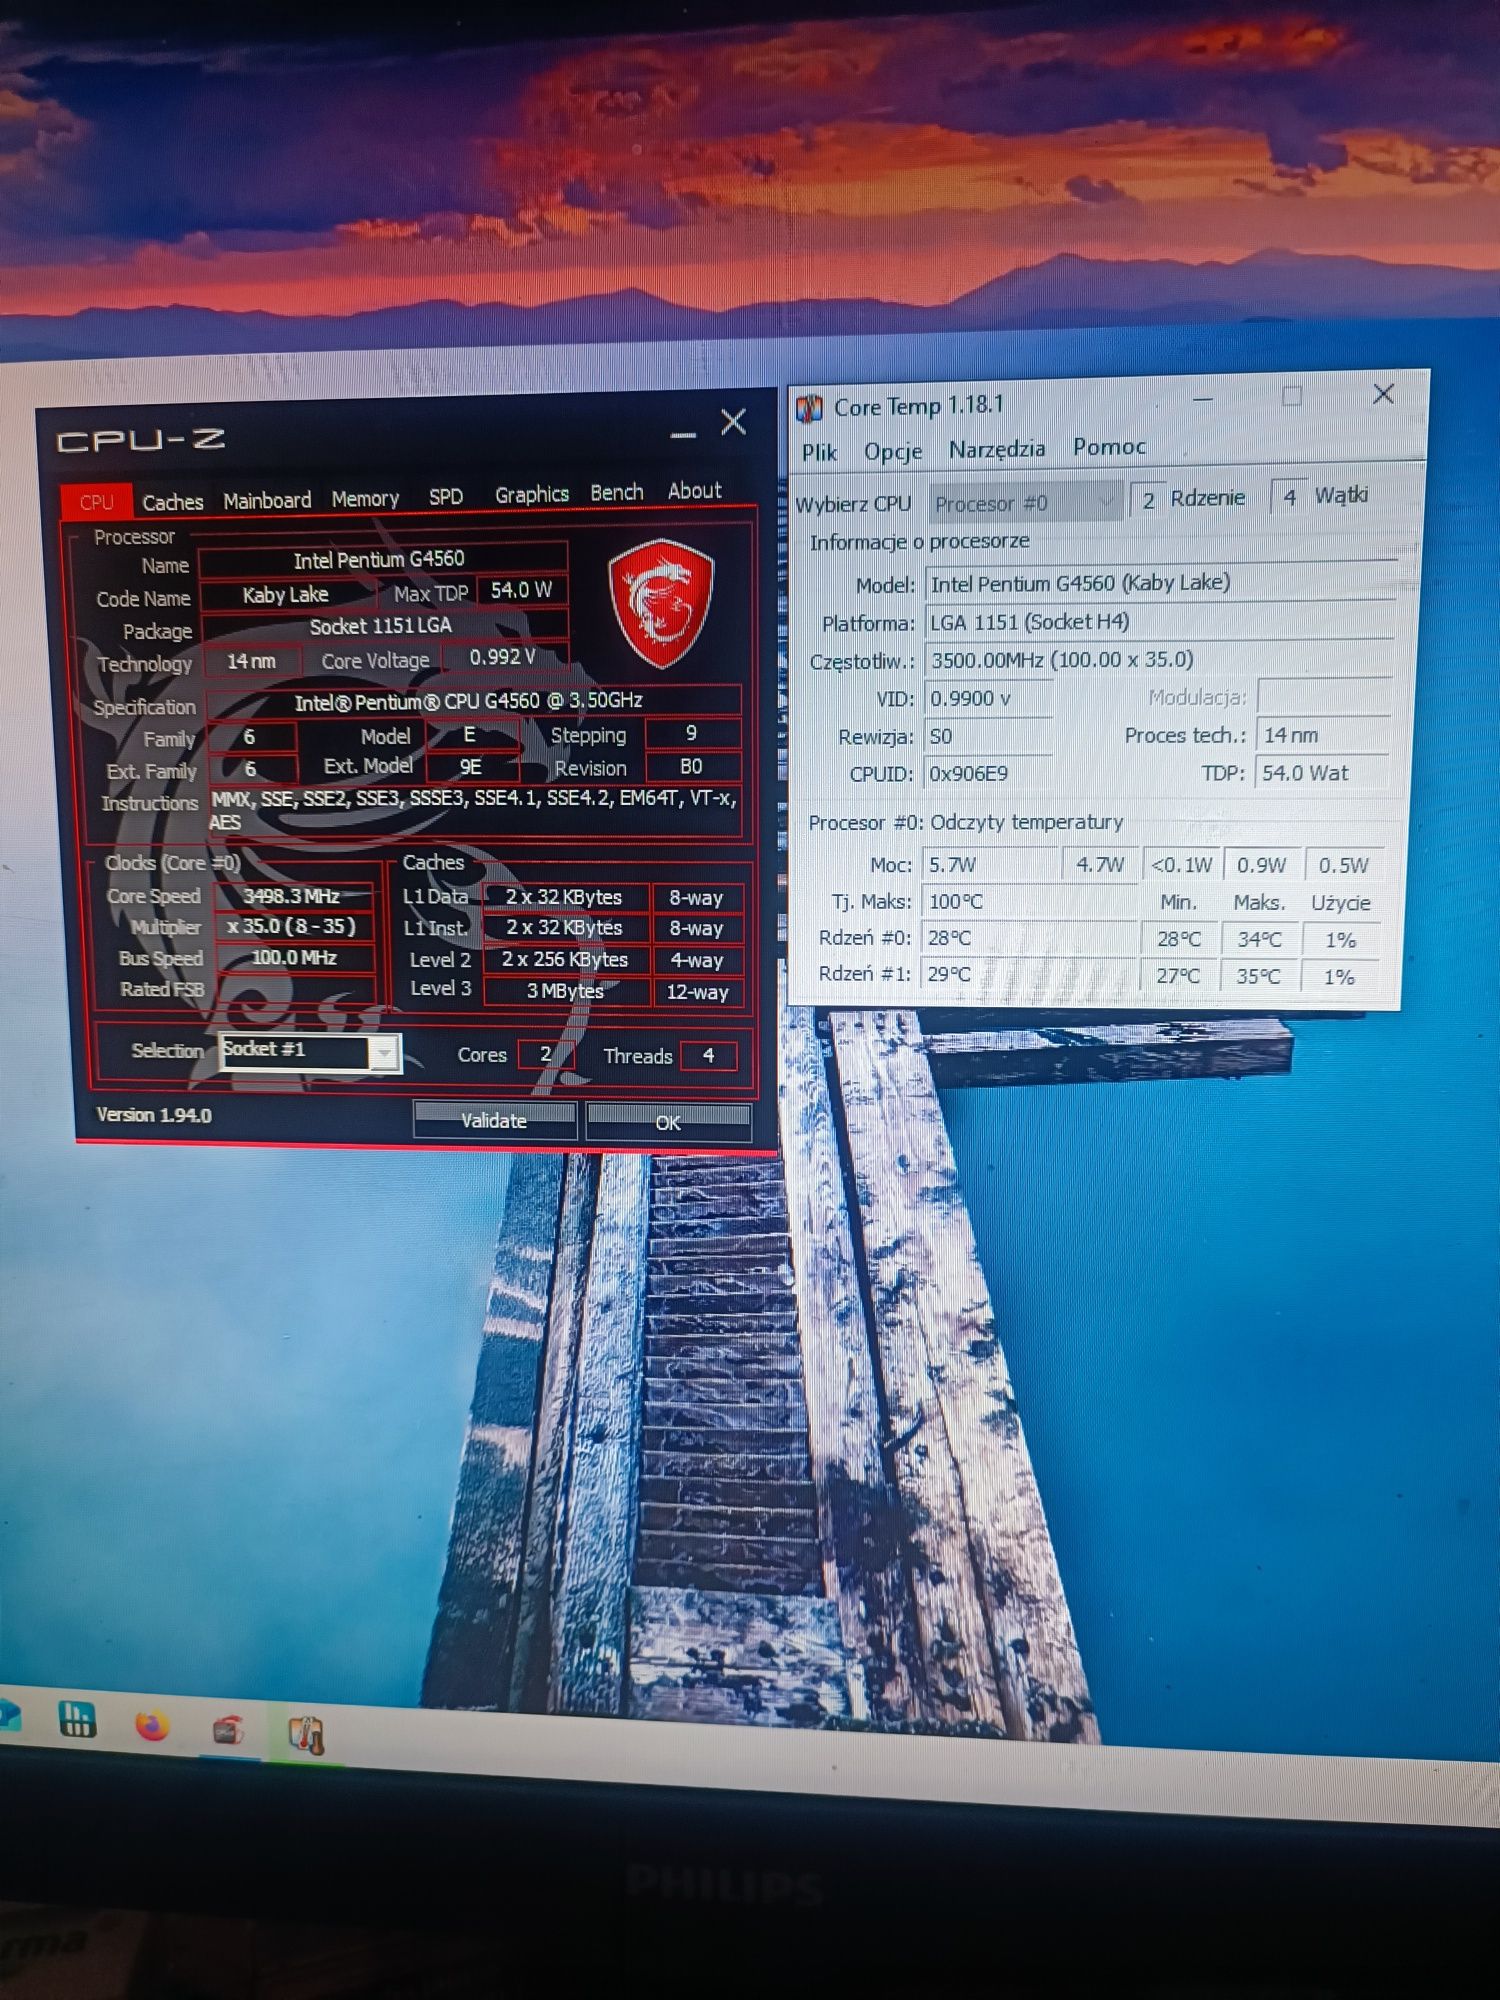
Task: Click the Multiplier value x 35.0 (8 - 35)
Action: click(294, 927)
